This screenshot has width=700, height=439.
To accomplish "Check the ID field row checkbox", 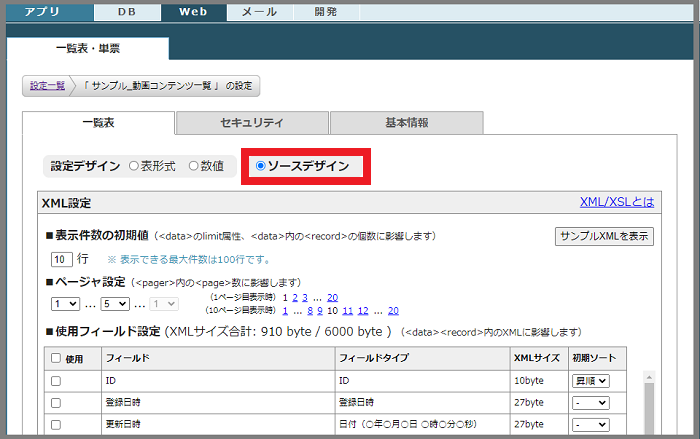I will point(56,381).
